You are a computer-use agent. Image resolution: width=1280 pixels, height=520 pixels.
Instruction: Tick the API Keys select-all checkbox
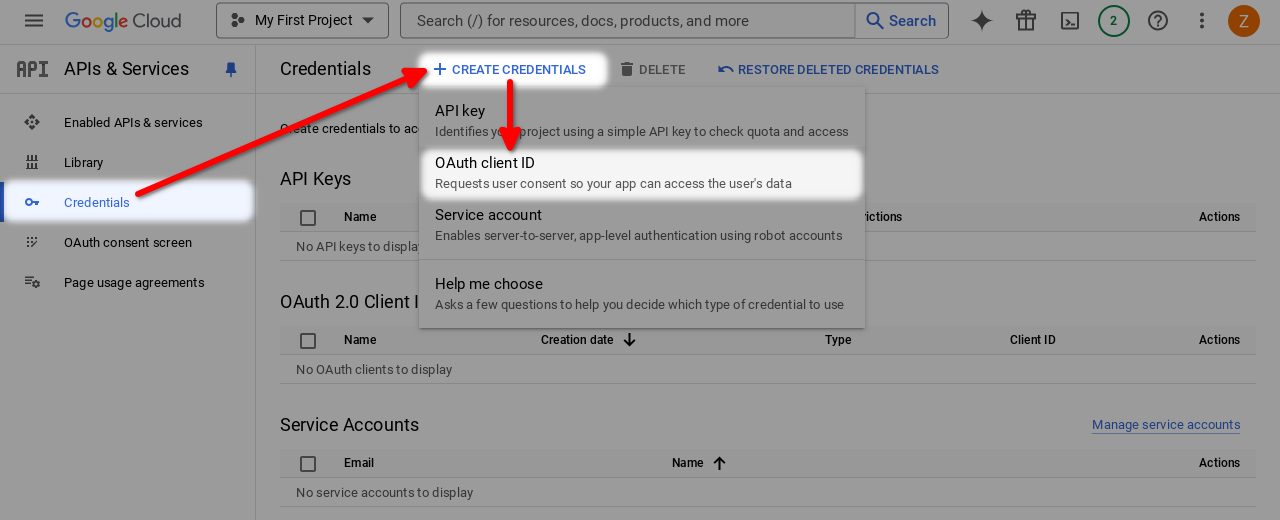pyautogui.click(x=308, y=217)
